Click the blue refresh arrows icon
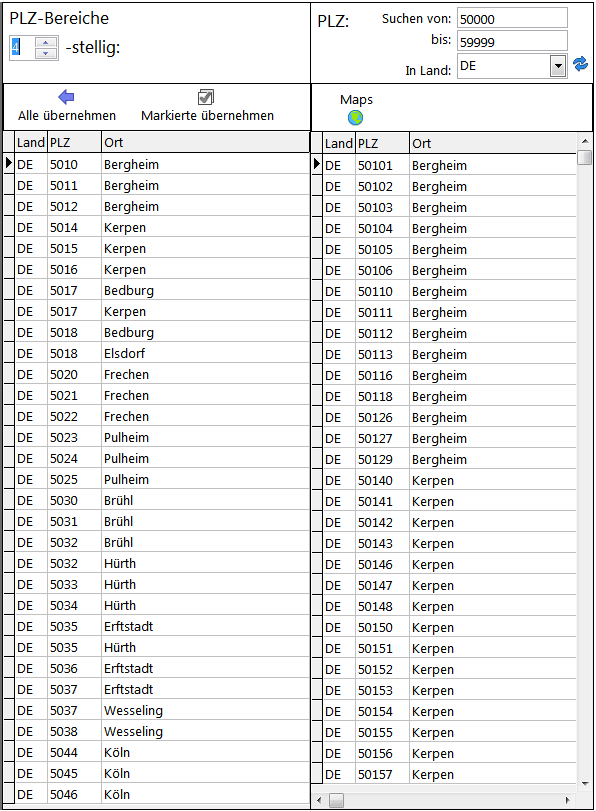Viewport: 596px width, 811px height. tap(580, 64)
